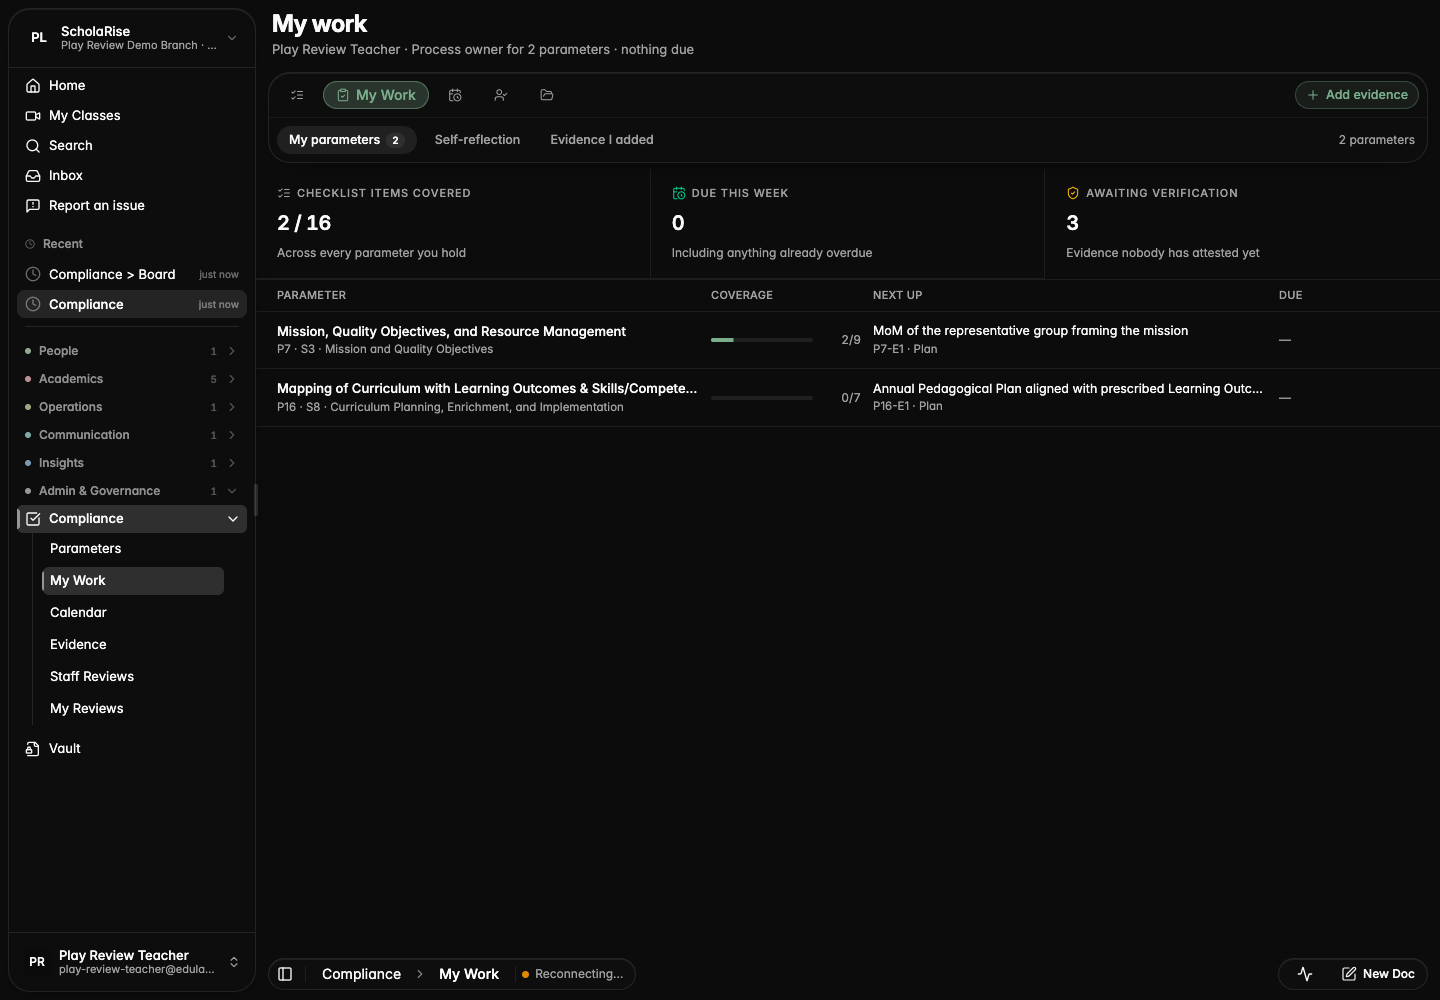Expand the Academics section
This screenshot has width=1440, height=1000.
(132, 379)
